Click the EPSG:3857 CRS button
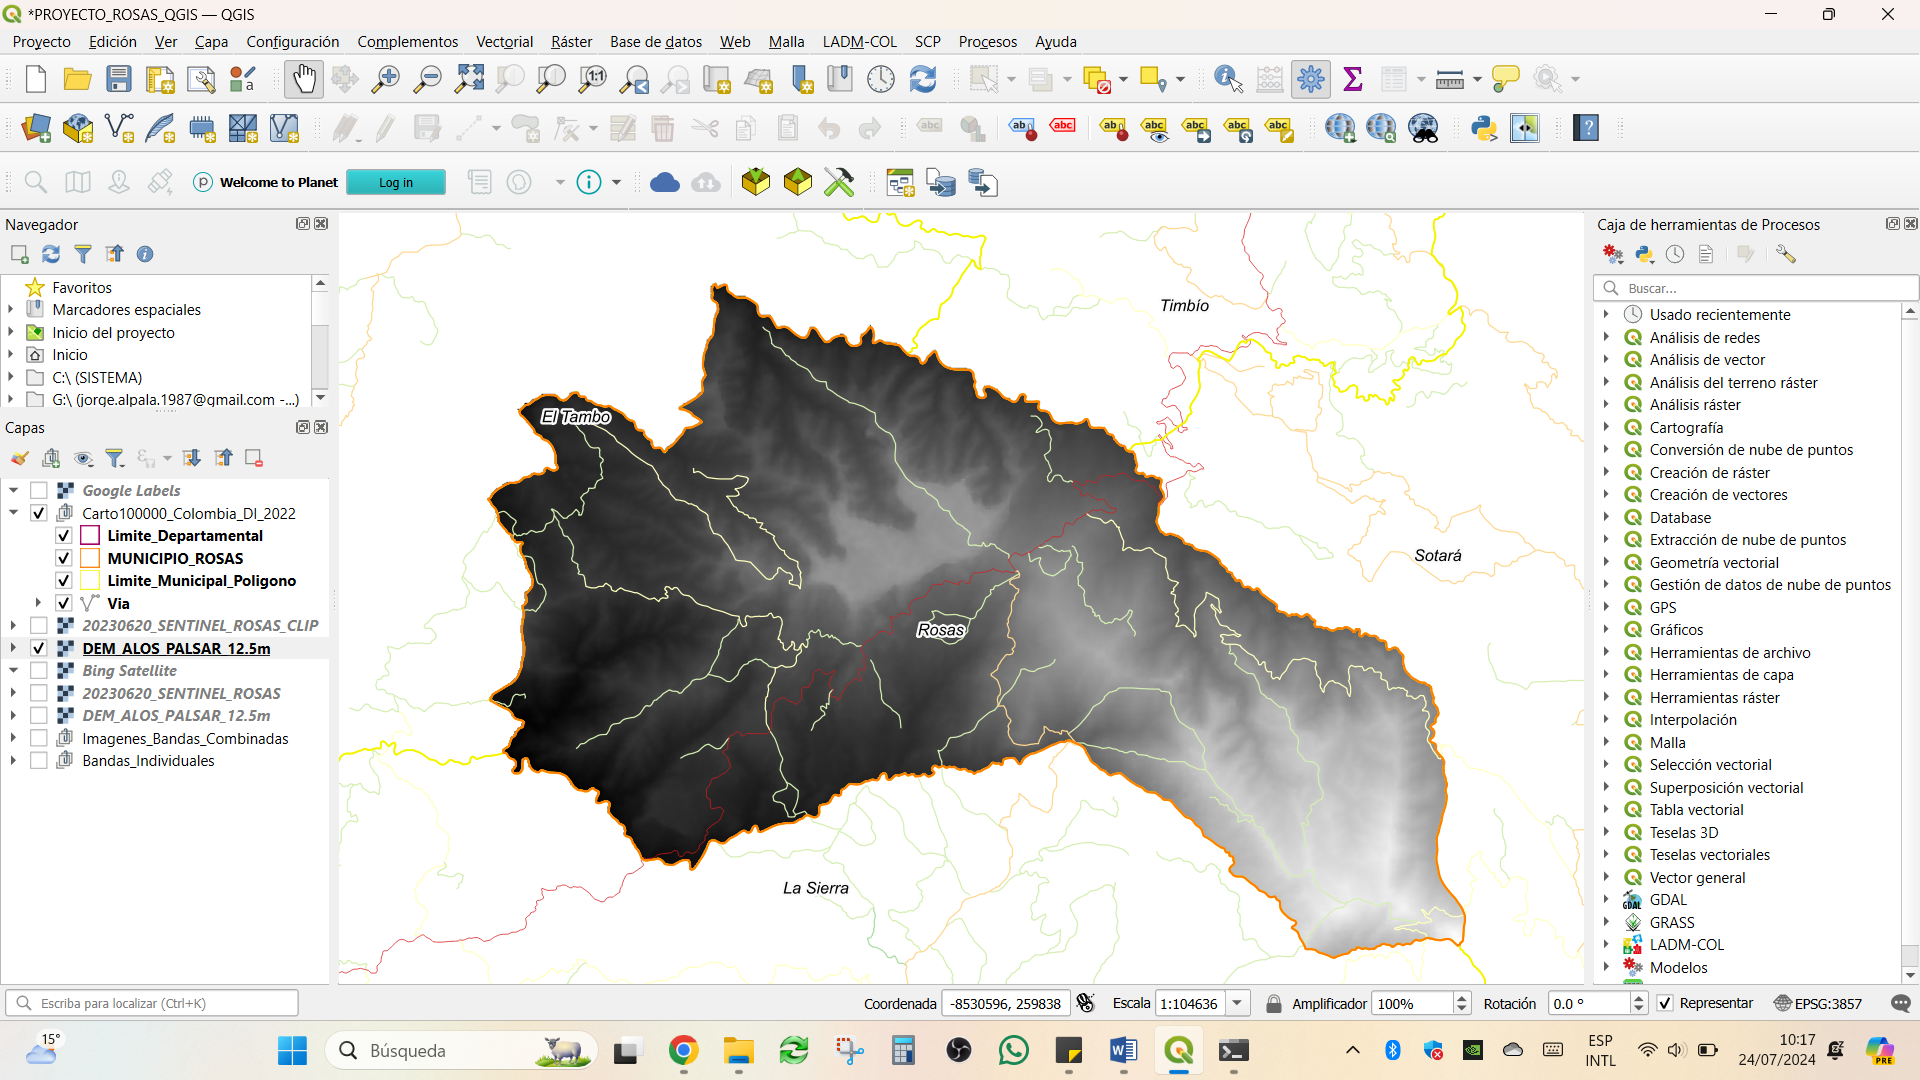Image resolution: width=1920 pixels, height=1080 pixels. 1818,1003
